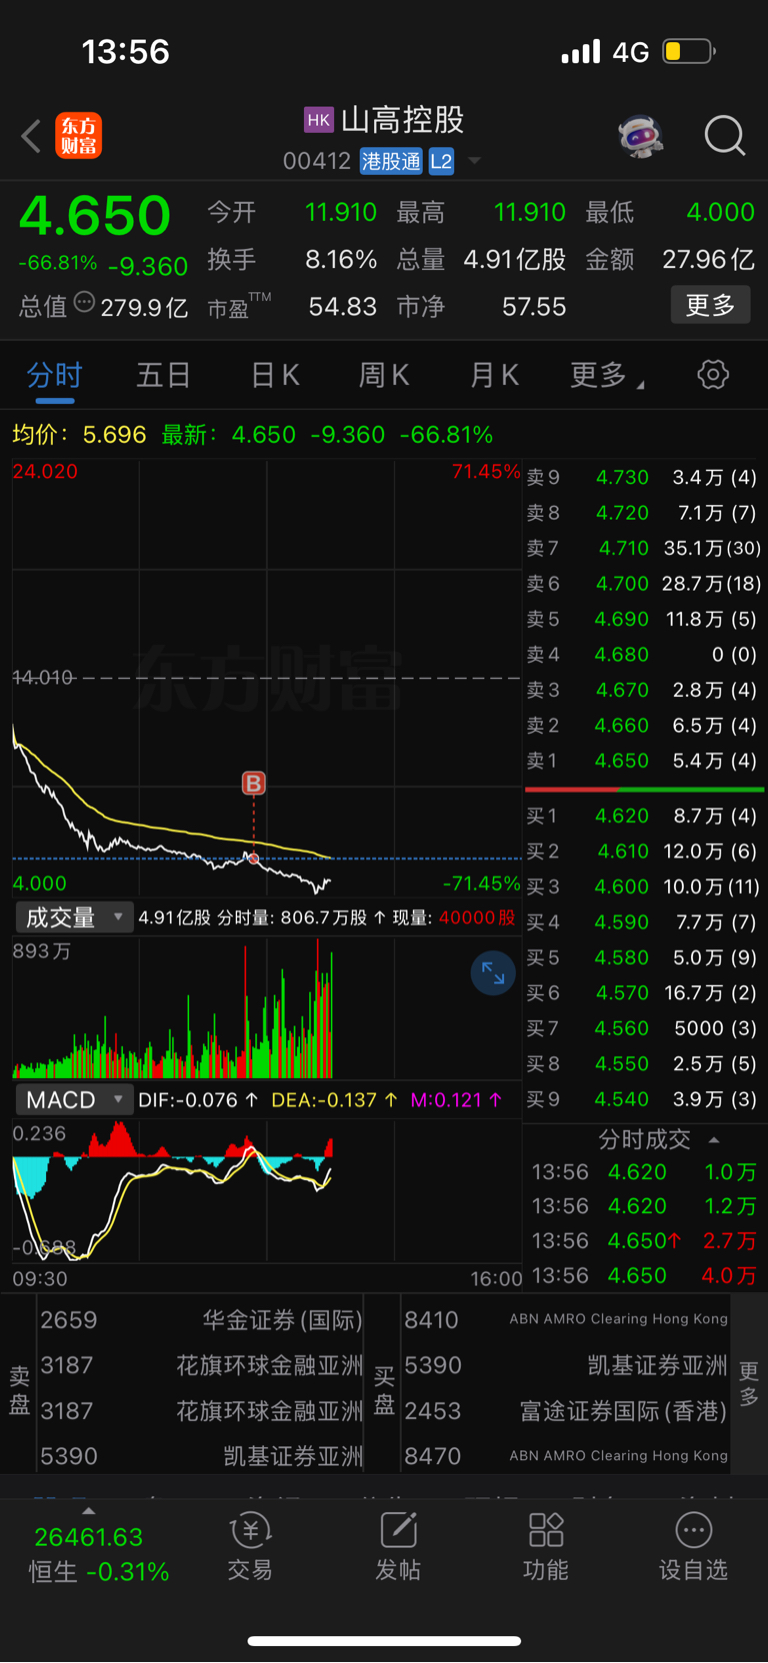Image resolution: width=768 pixels, height=1663 pixels.
Task: Tap the buy/sell ratio color bar
Action: pyautogui.click(x=644, y=789)
